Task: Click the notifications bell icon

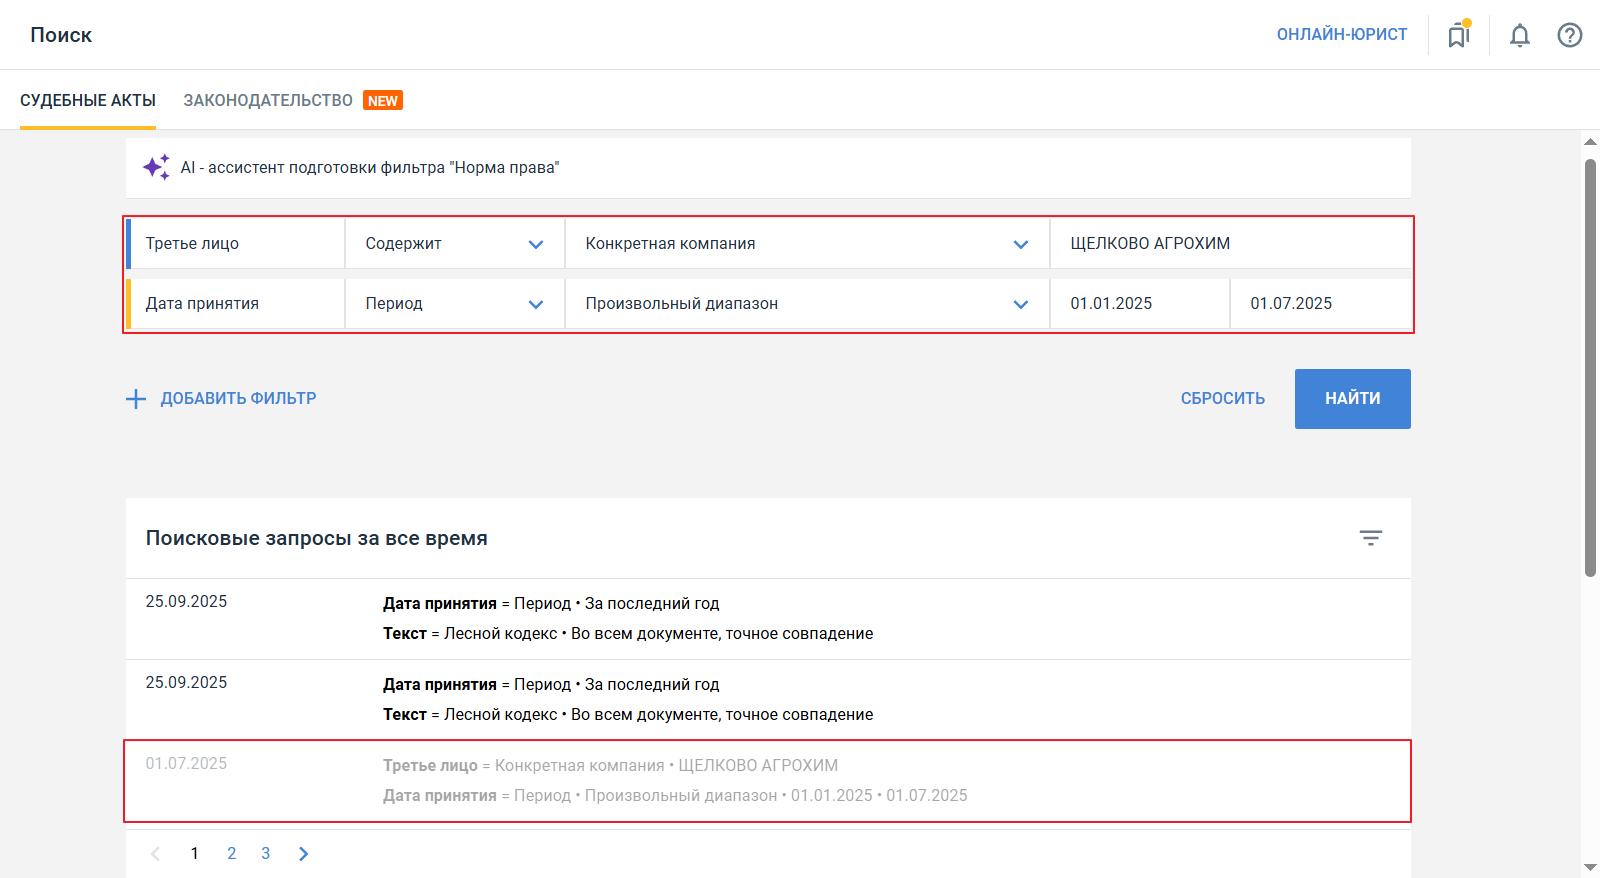Action: click(x=1519, y=35)
